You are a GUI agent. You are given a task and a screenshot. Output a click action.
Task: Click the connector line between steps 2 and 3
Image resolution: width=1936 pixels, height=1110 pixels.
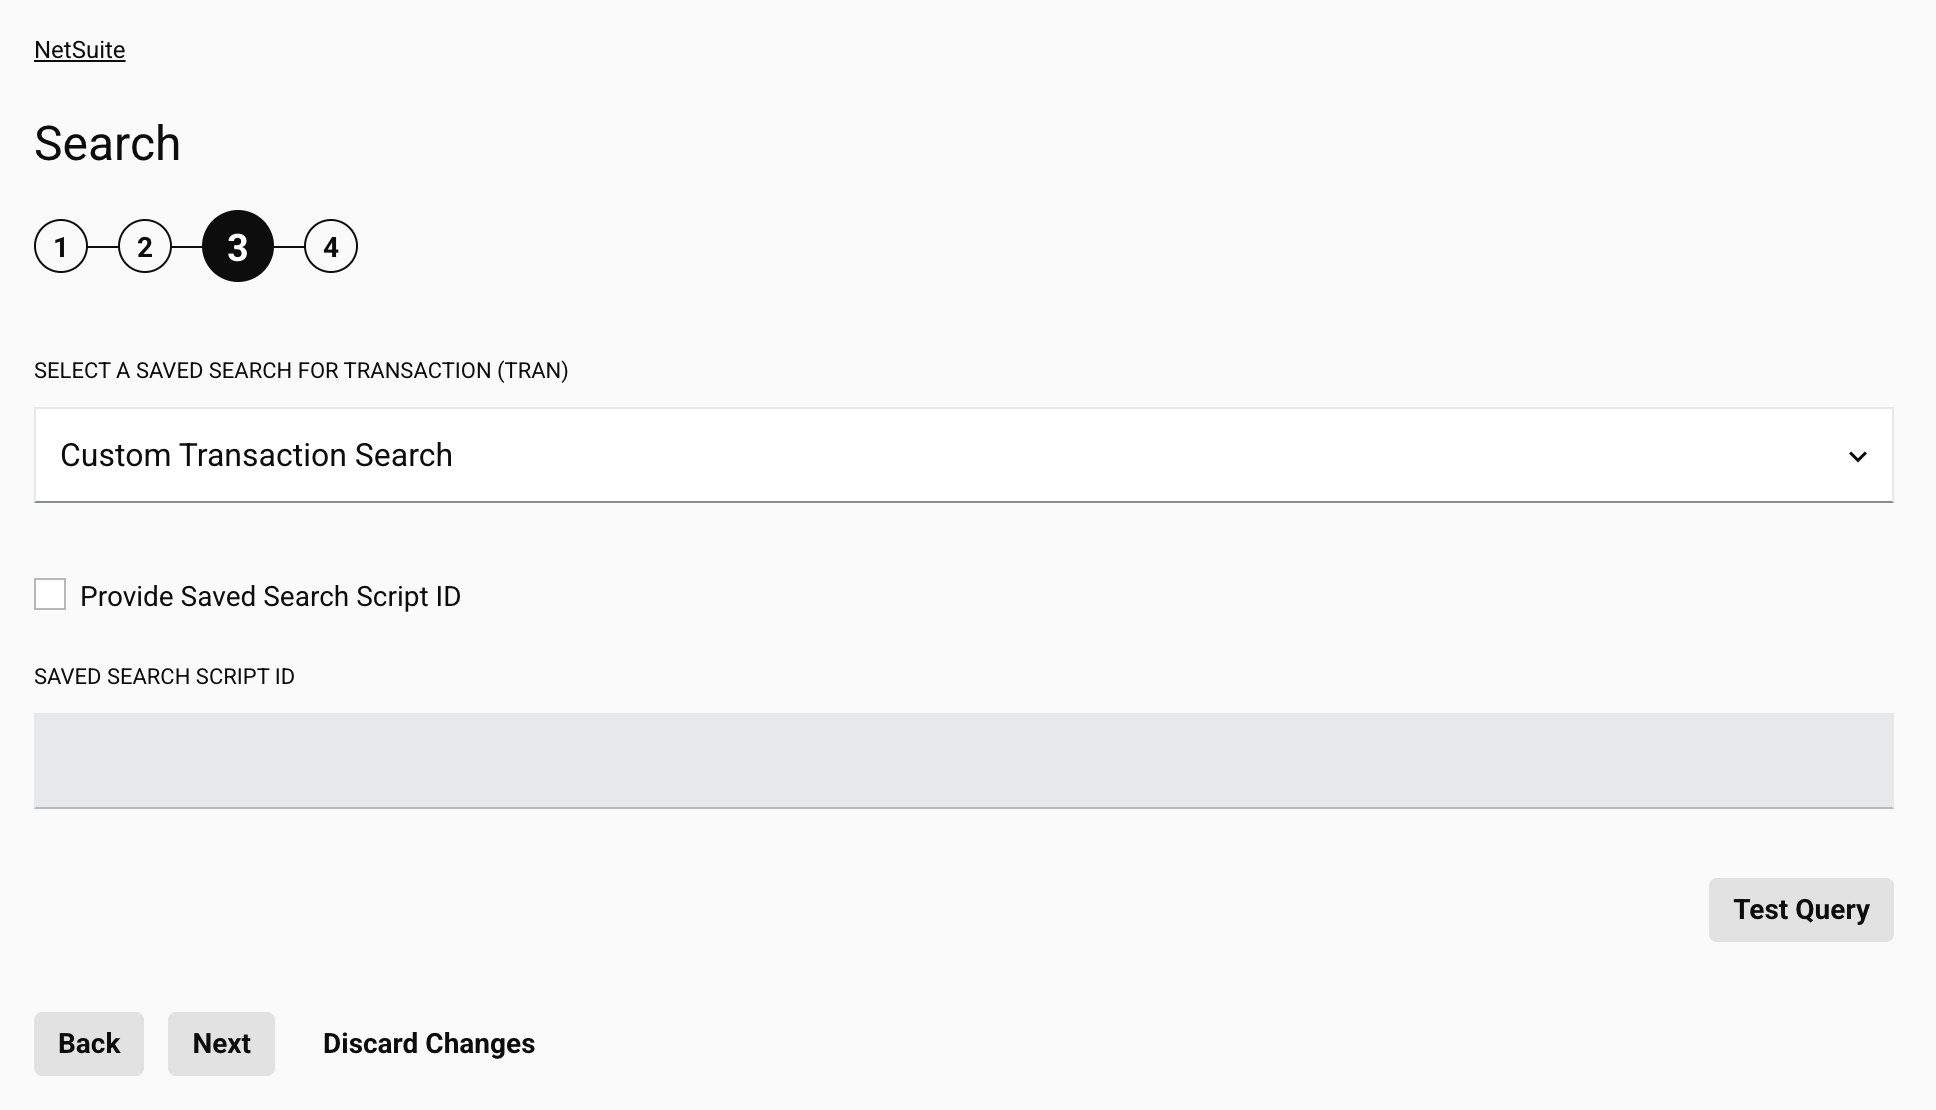pos(187,247)
